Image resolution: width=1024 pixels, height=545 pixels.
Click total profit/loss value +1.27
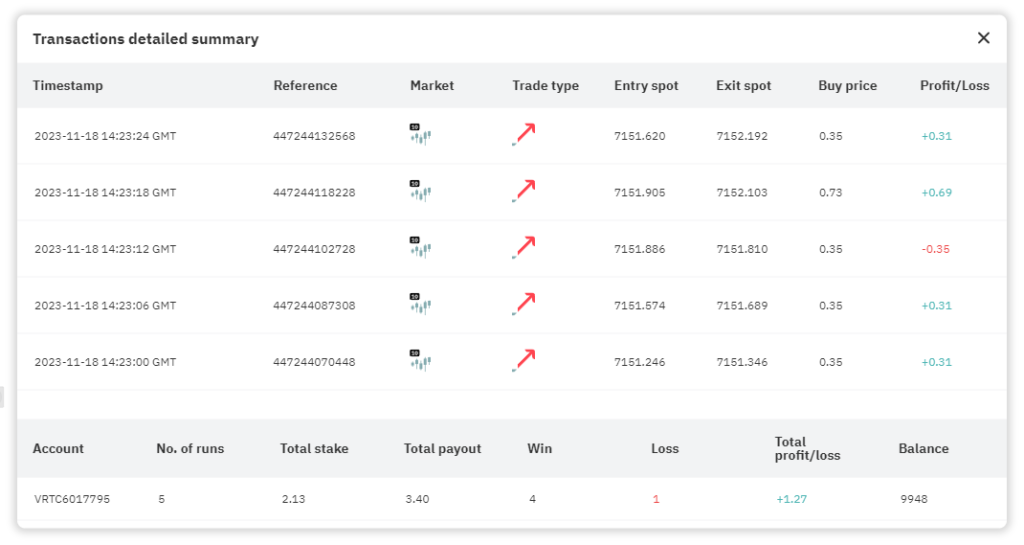791,499
